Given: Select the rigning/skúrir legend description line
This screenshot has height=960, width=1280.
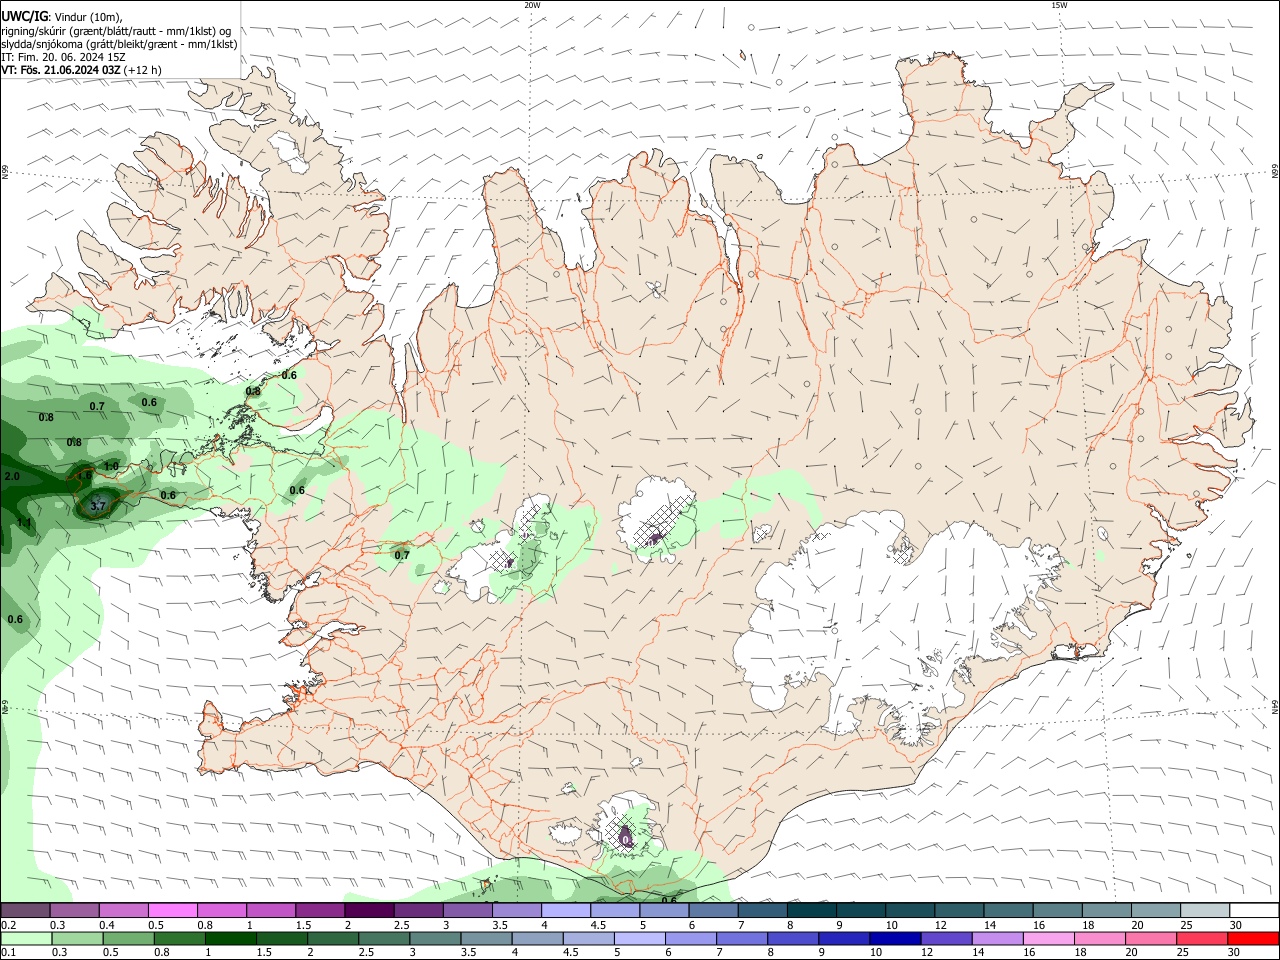Looking at the screenshot, I should 116,31.
